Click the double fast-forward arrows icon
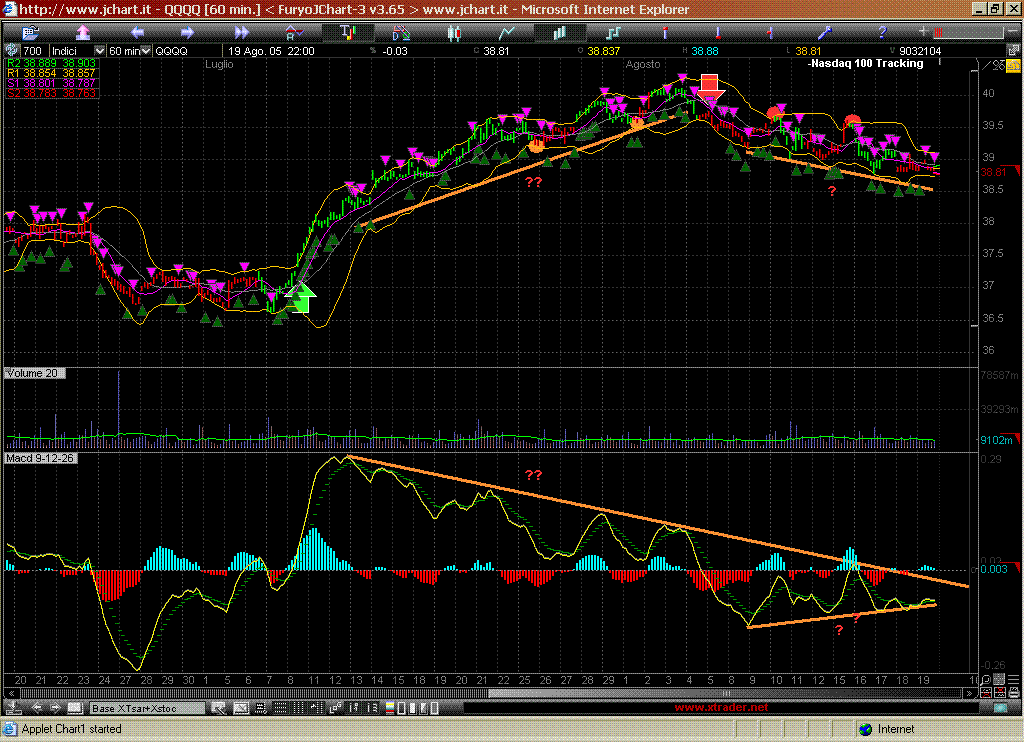This screenshot has width=1024, height=742. pyautogui.click(x=242, y=33)
